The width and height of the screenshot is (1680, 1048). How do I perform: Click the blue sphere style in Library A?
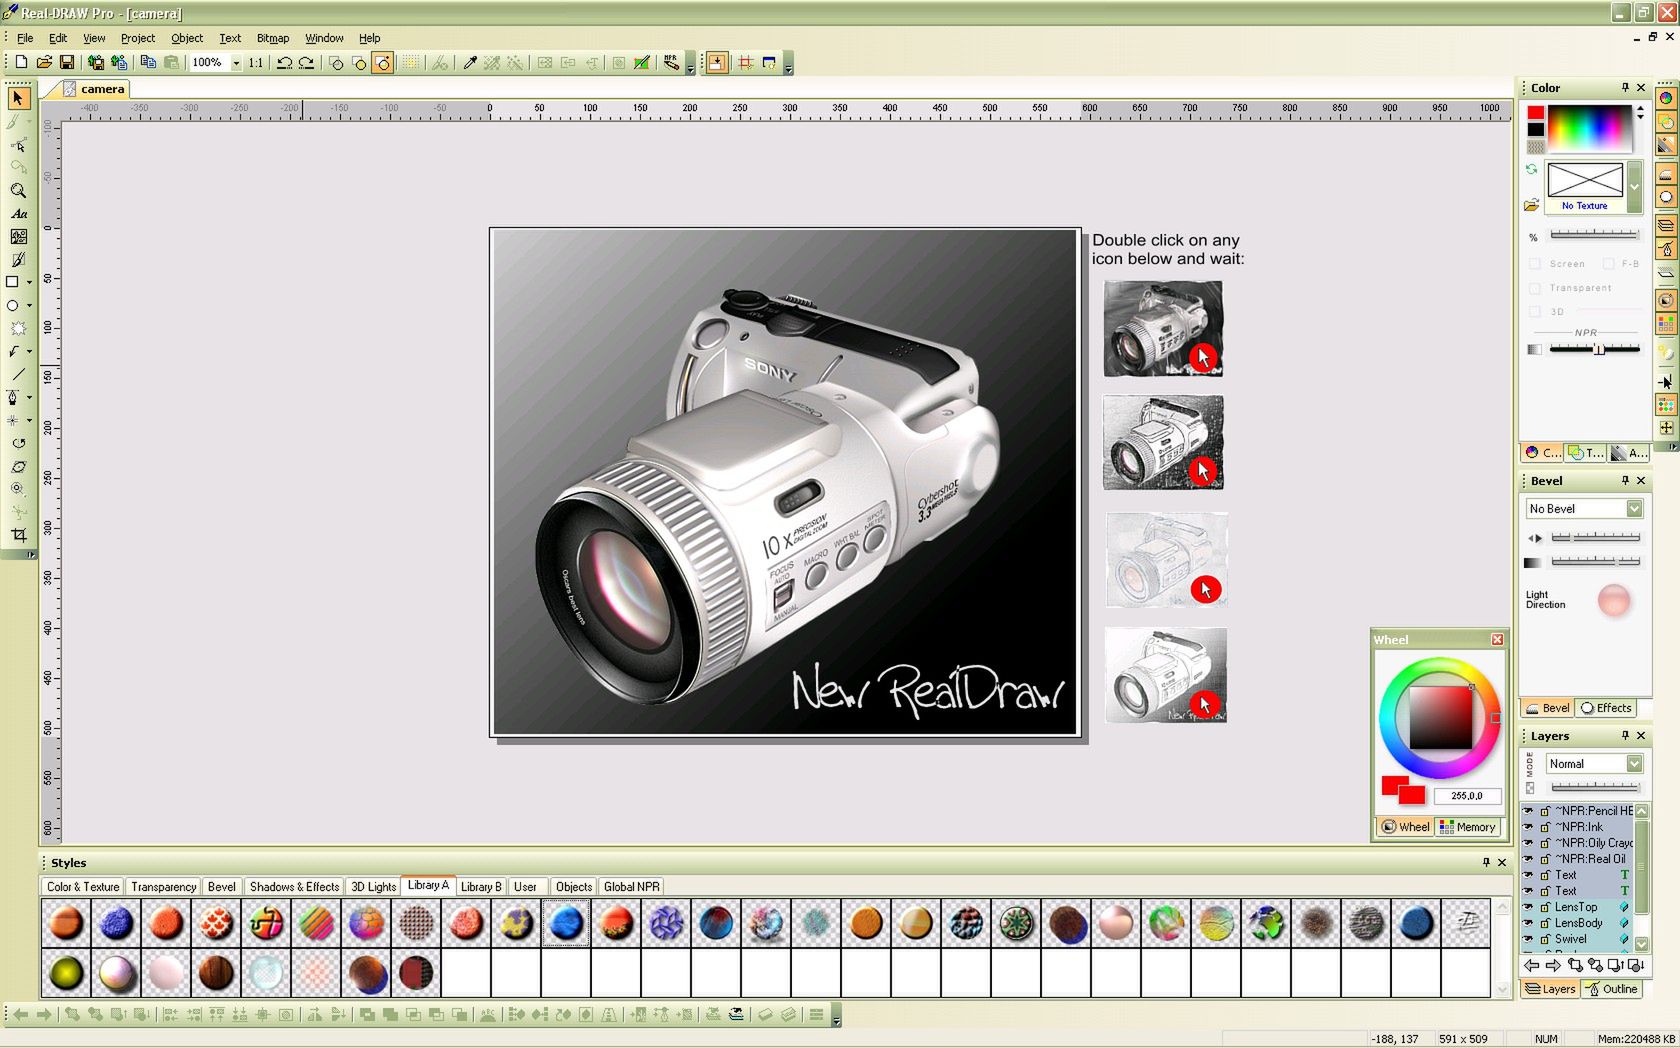566,922
